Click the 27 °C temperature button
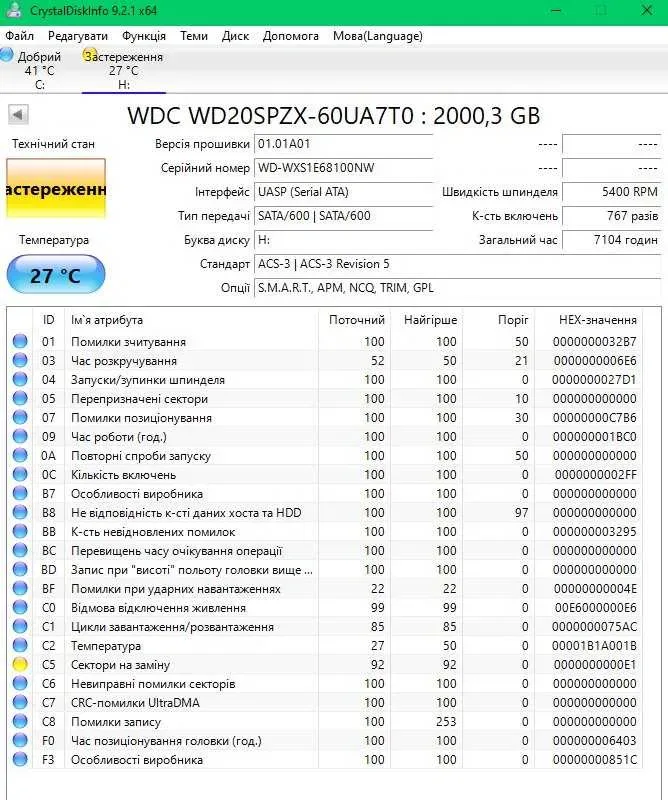This screenshot has height=800, width=668. 56,275
